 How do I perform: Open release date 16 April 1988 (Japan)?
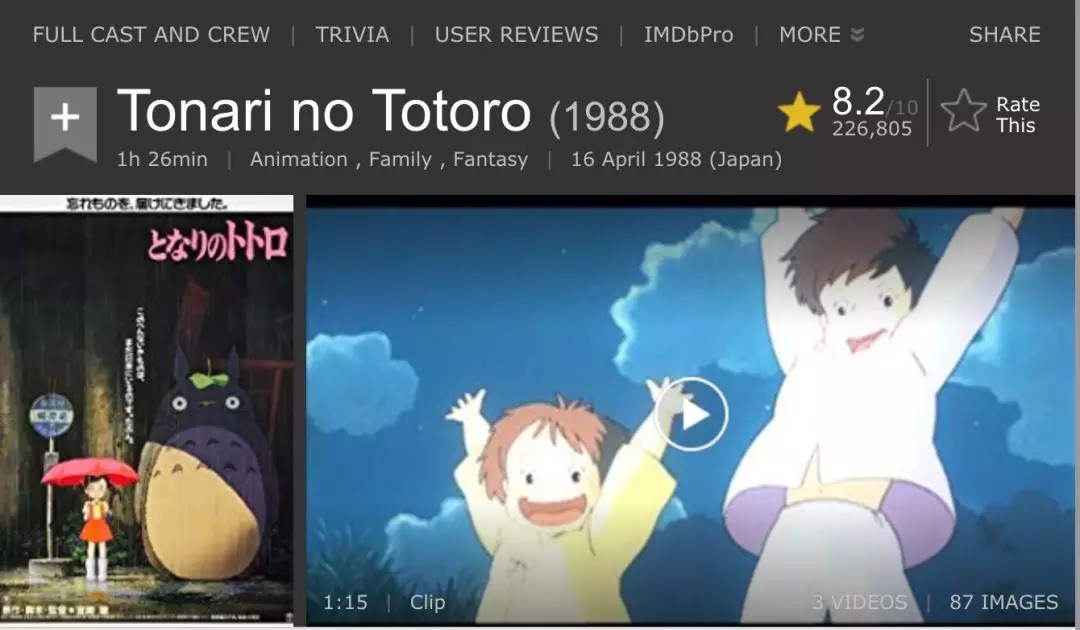click(676, 159)
